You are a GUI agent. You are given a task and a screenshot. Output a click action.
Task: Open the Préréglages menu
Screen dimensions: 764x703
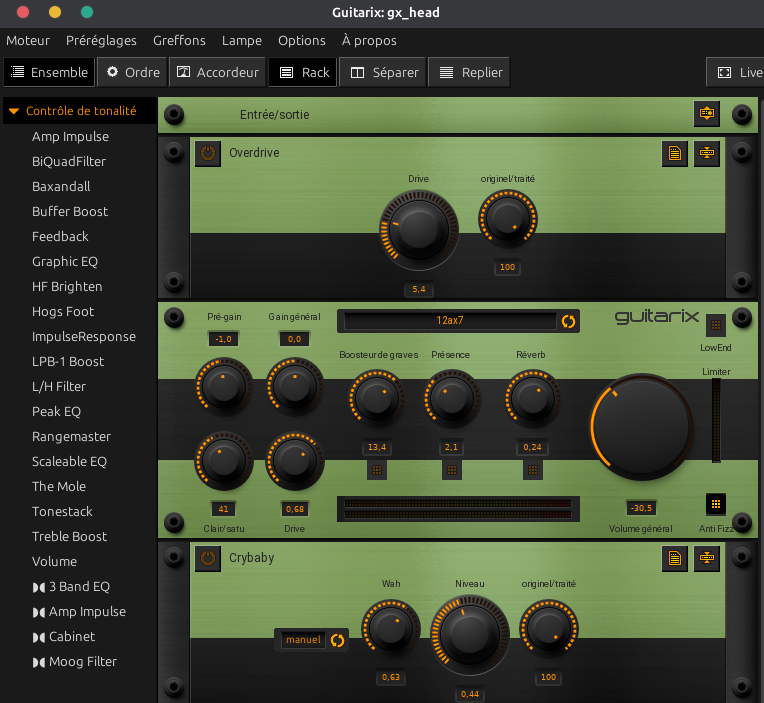tap(101, 40)
